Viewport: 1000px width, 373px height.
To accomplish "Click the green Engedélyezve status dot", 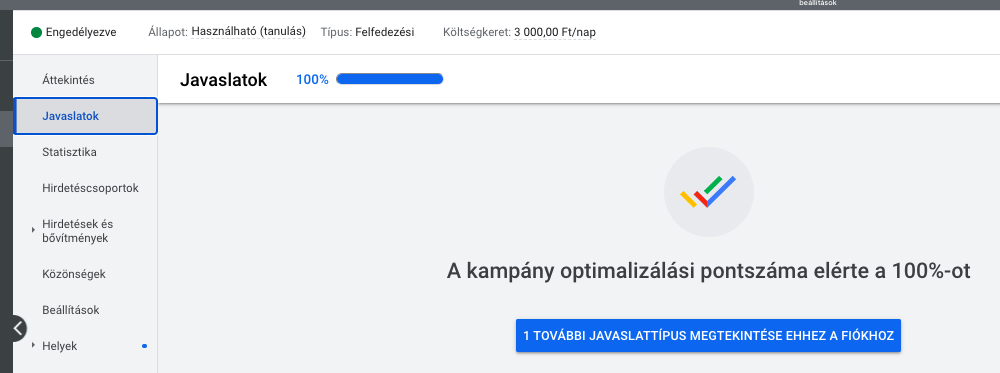I will [x=36, y=32].
